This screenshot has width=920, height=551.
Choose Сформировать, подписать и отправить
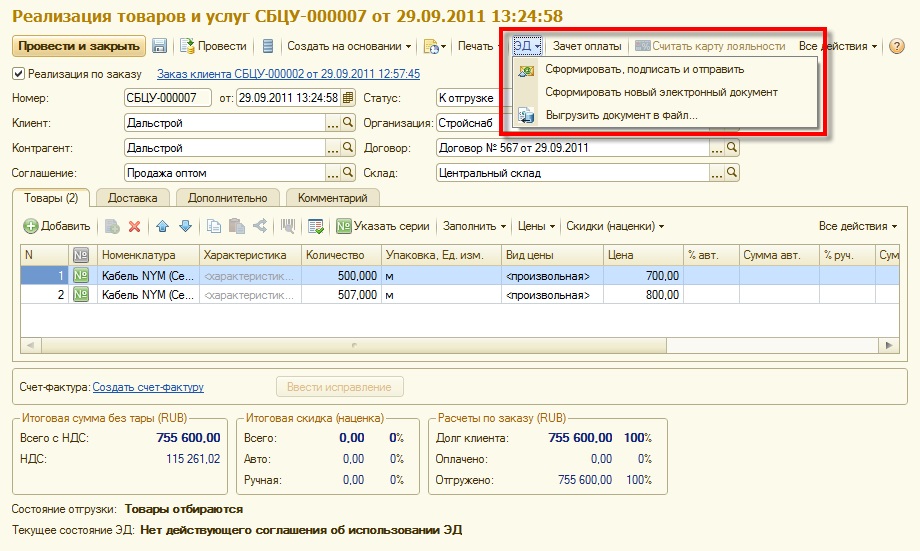(x=644, y=69)
